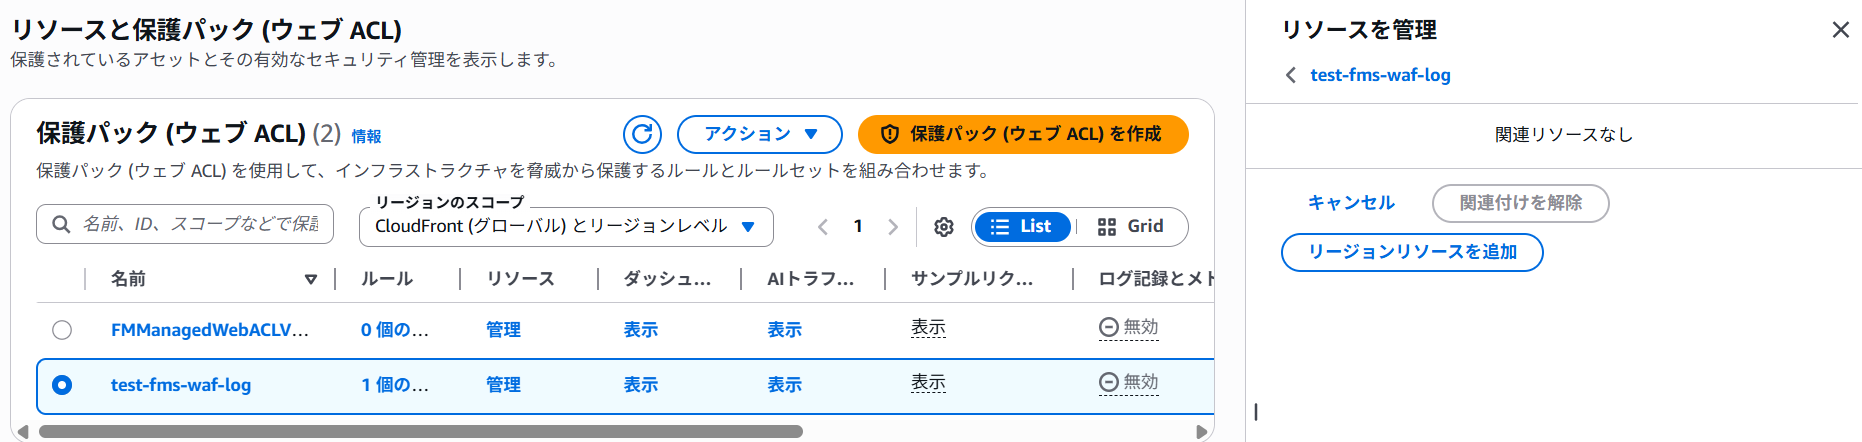Click back chevron beside test-fms-waf-log

click(1291, 75)
